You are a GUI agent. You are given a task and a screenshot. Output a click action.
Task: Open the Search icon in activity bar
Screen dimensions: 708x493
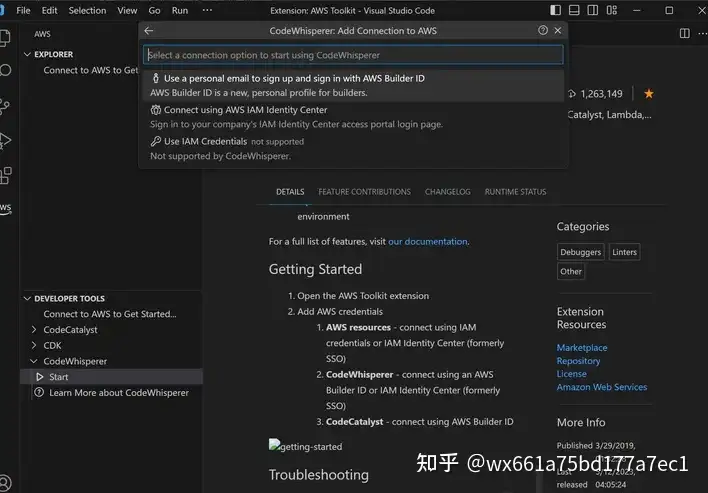click(x=5, y=70)
